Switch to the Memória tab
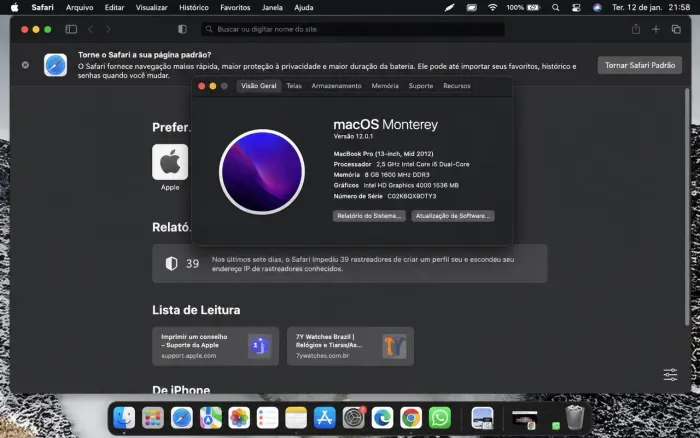The width and height of the screenshot is (700, 438). (x=385, y=86)
